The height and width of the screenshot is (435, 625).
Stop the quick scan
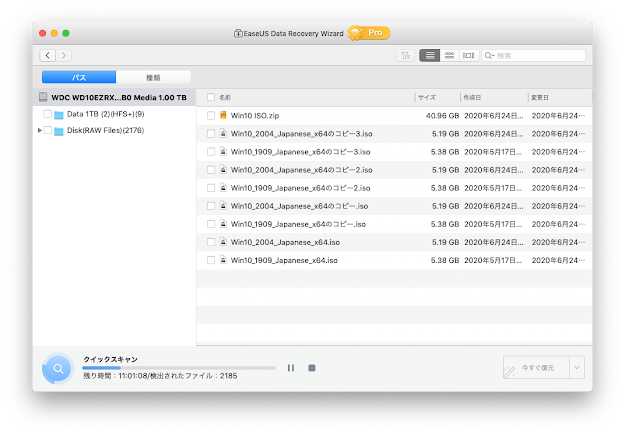click(312, 368)
